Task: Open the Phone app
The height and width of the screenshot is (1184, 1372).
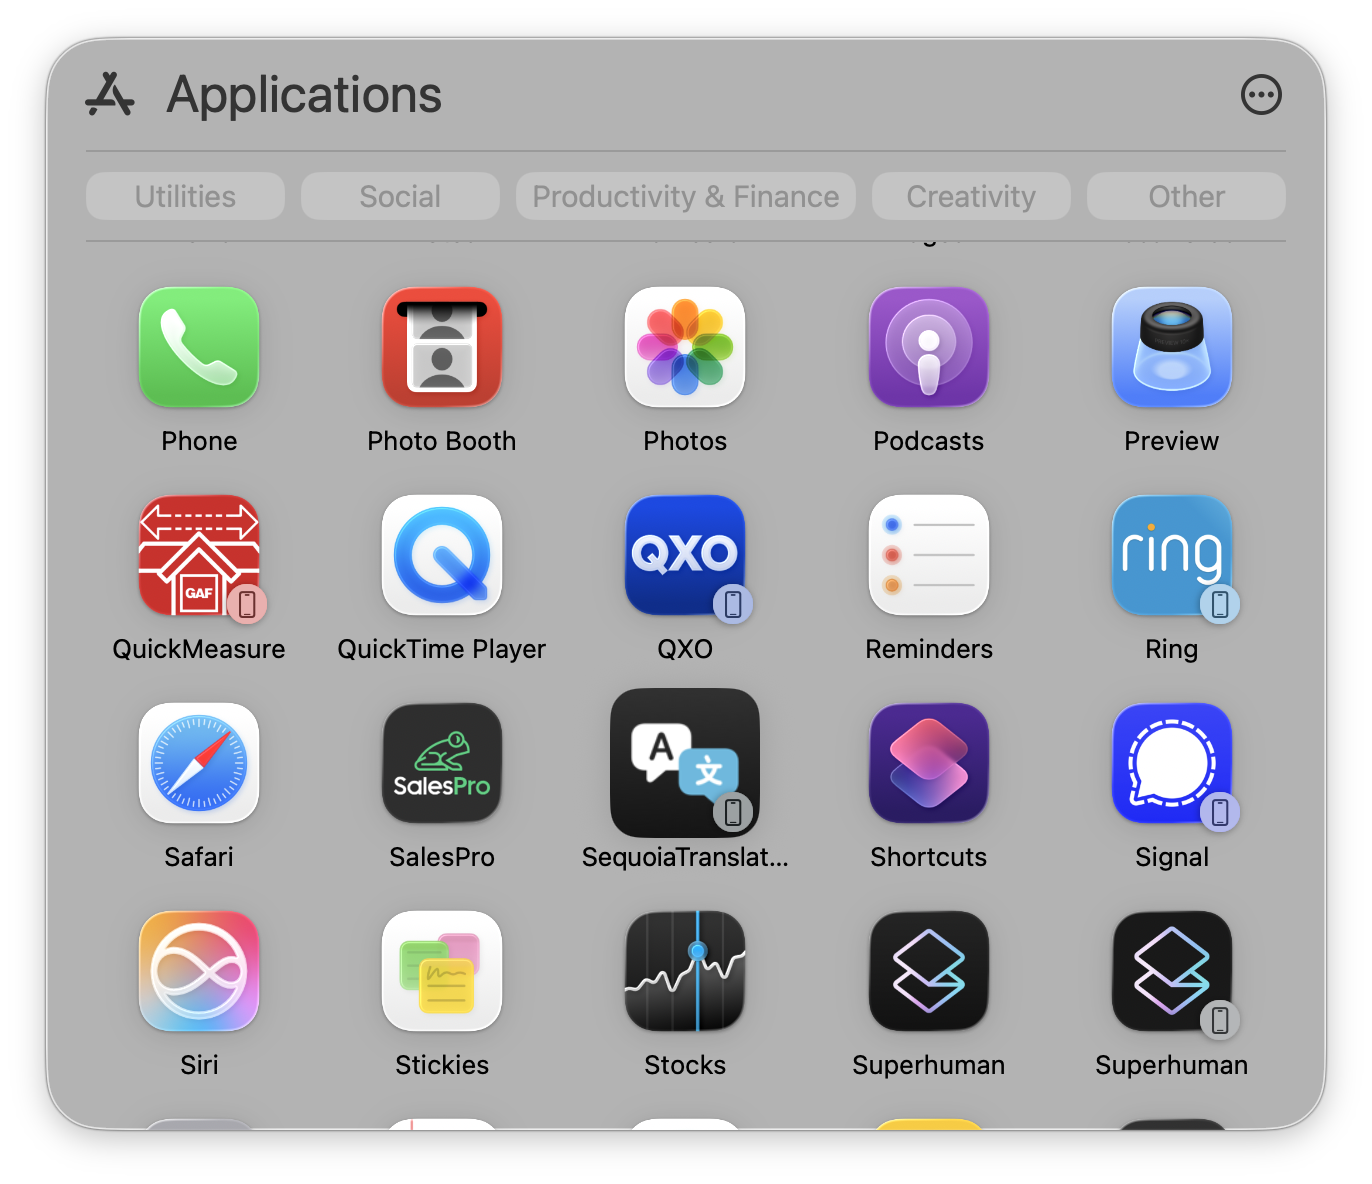Action: (199, 347)
